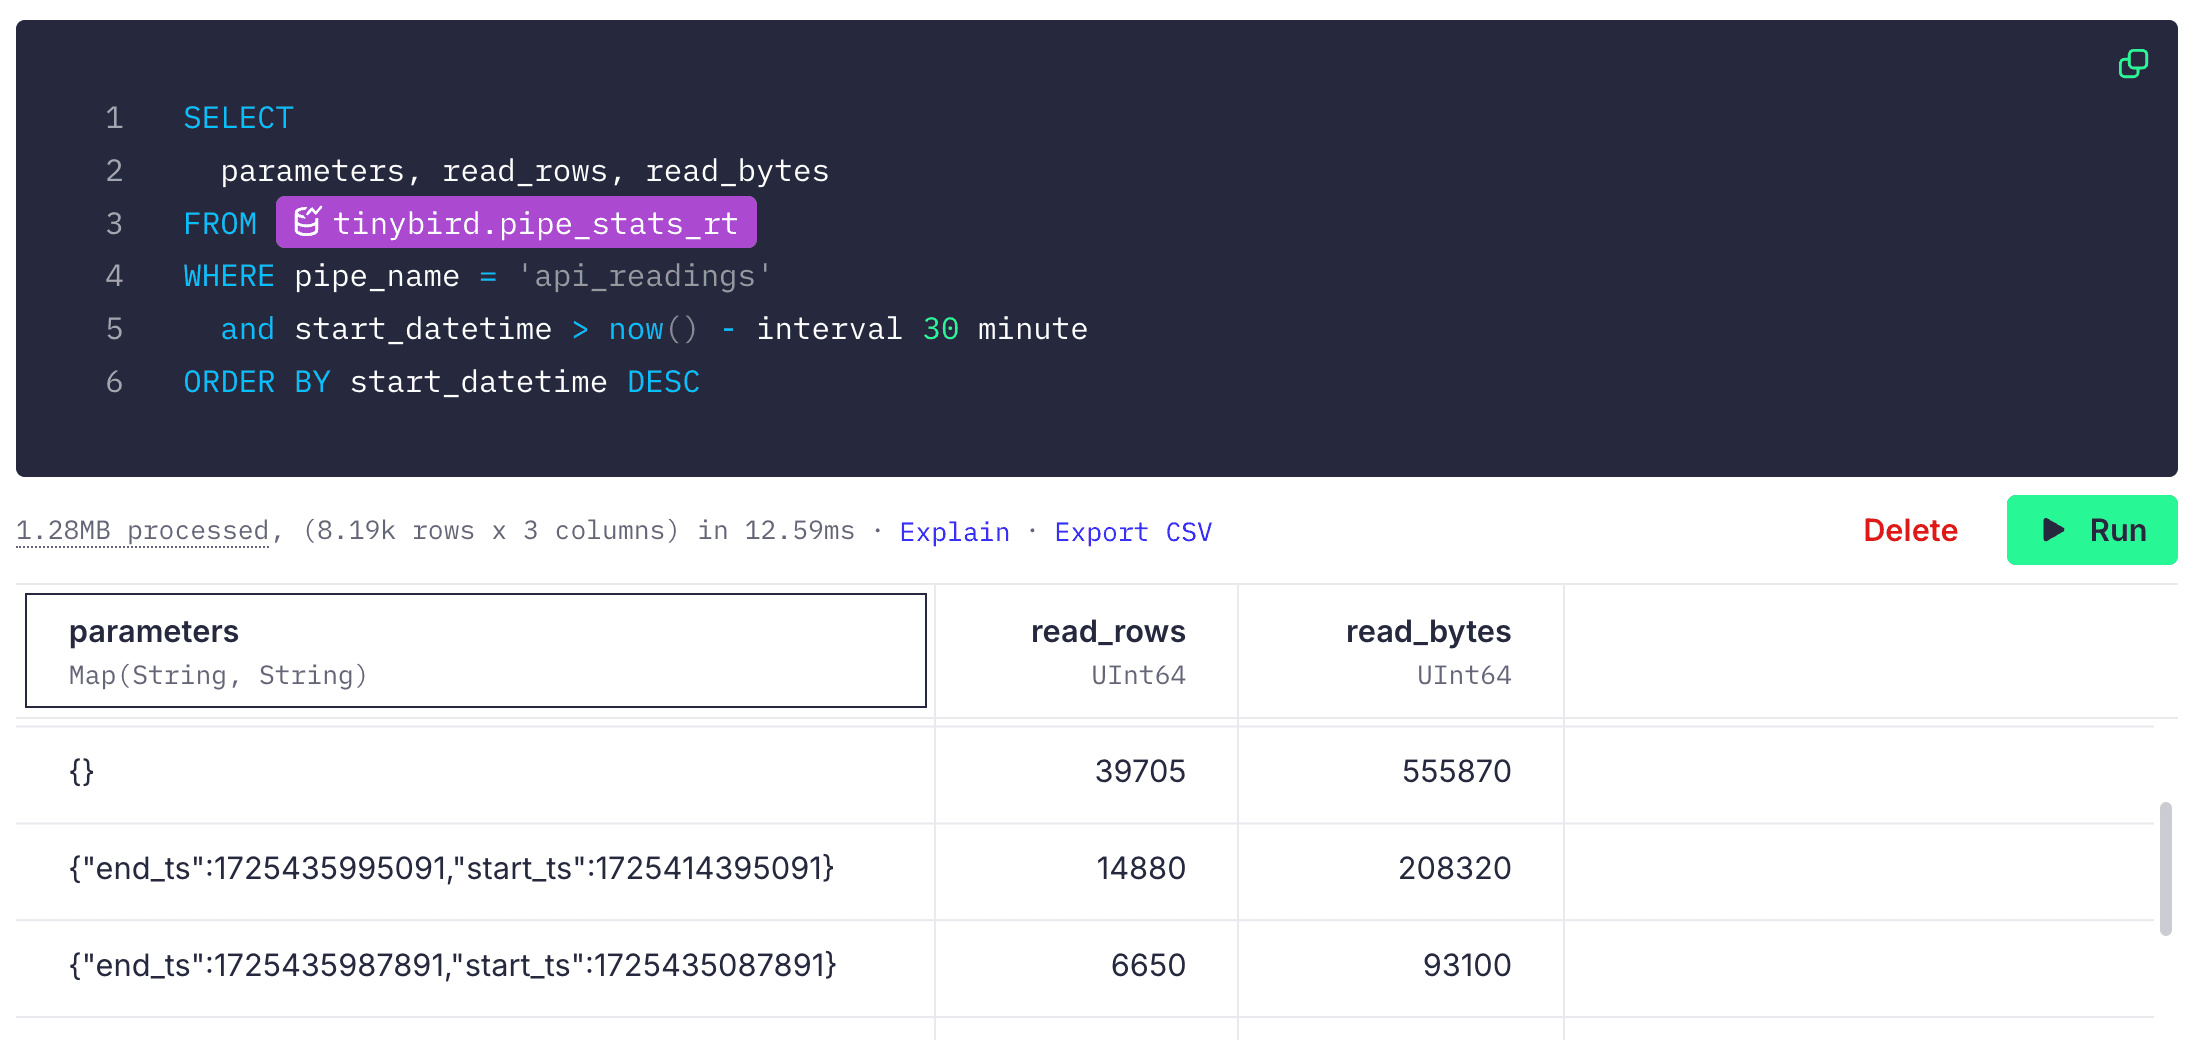Click the '1.28MB processed' underlined stat

142,531
